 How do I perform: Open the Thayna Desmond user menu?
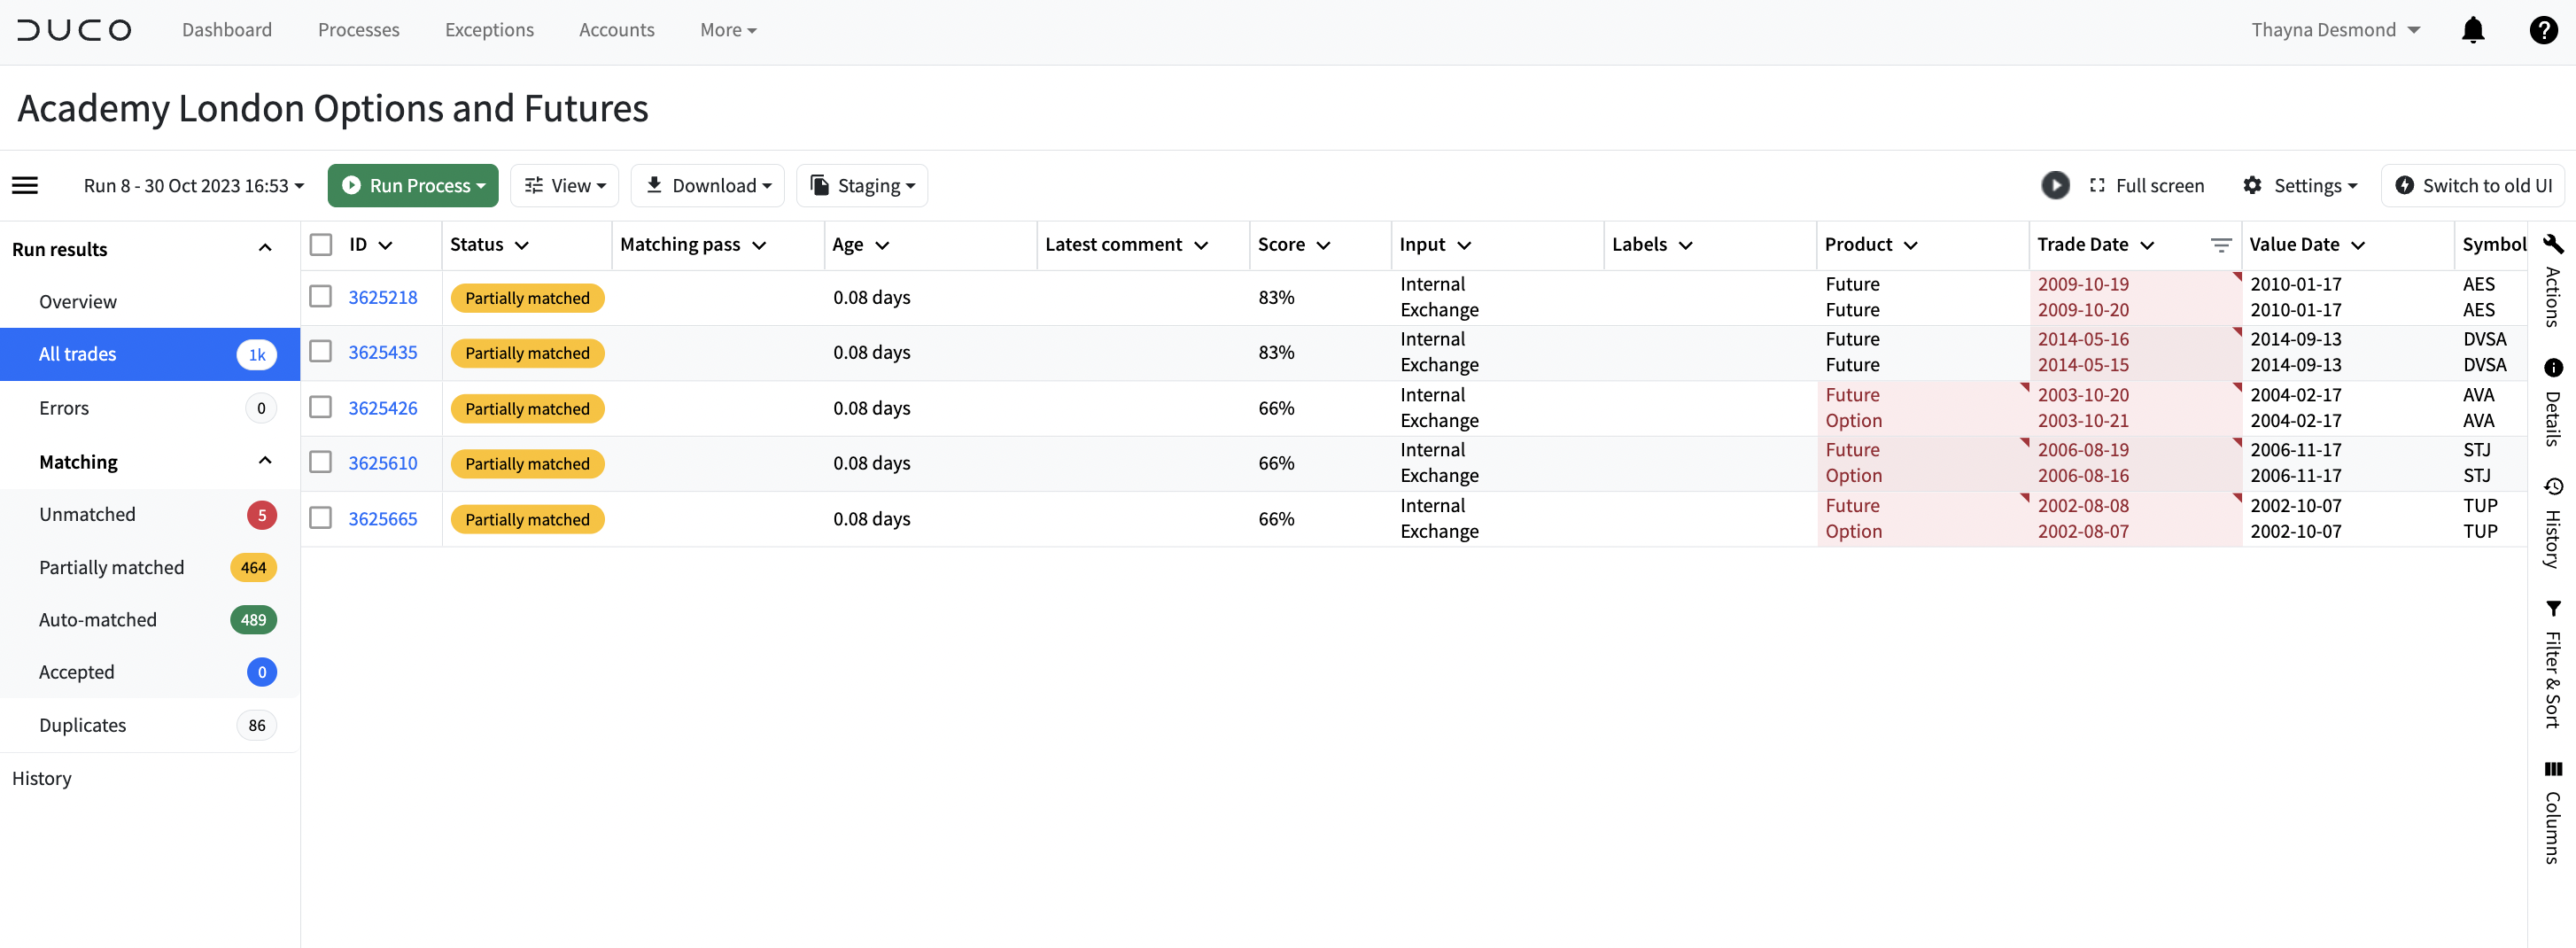click(2334, 30)
